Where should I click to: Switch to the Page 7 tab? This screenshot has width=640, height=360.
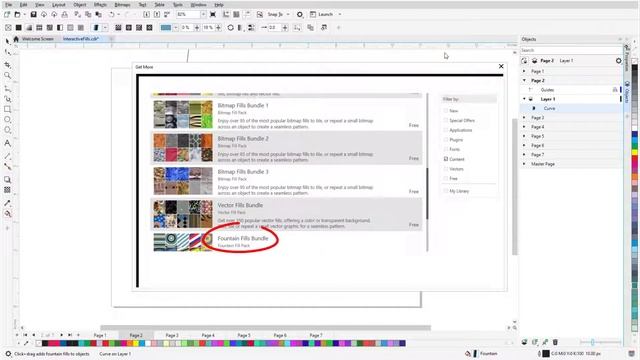pyautogui.click(x=316, y=335)
